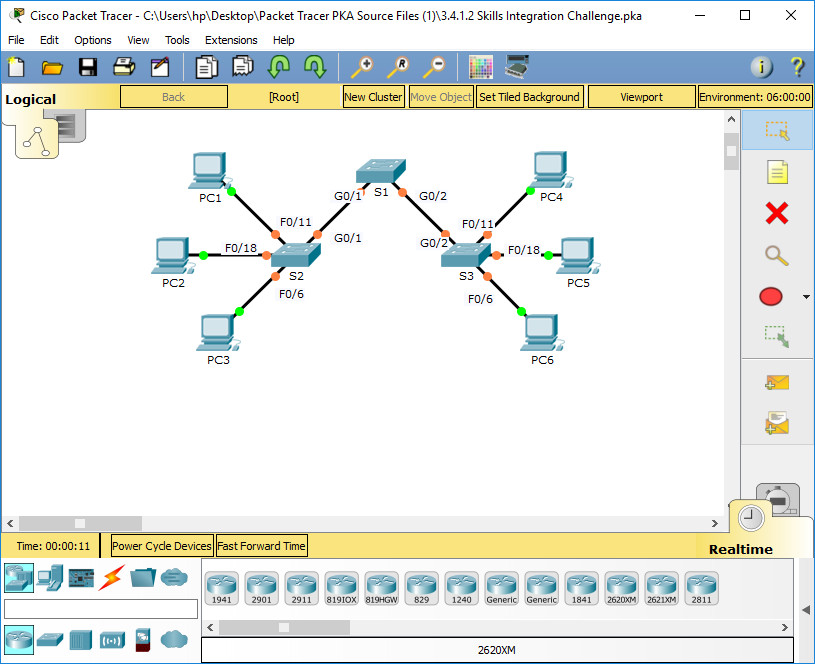The height and width of the screenshot is (664, 815).
Task: Click the Environment: 06:00:00 button
Action: tap(755, 97)
